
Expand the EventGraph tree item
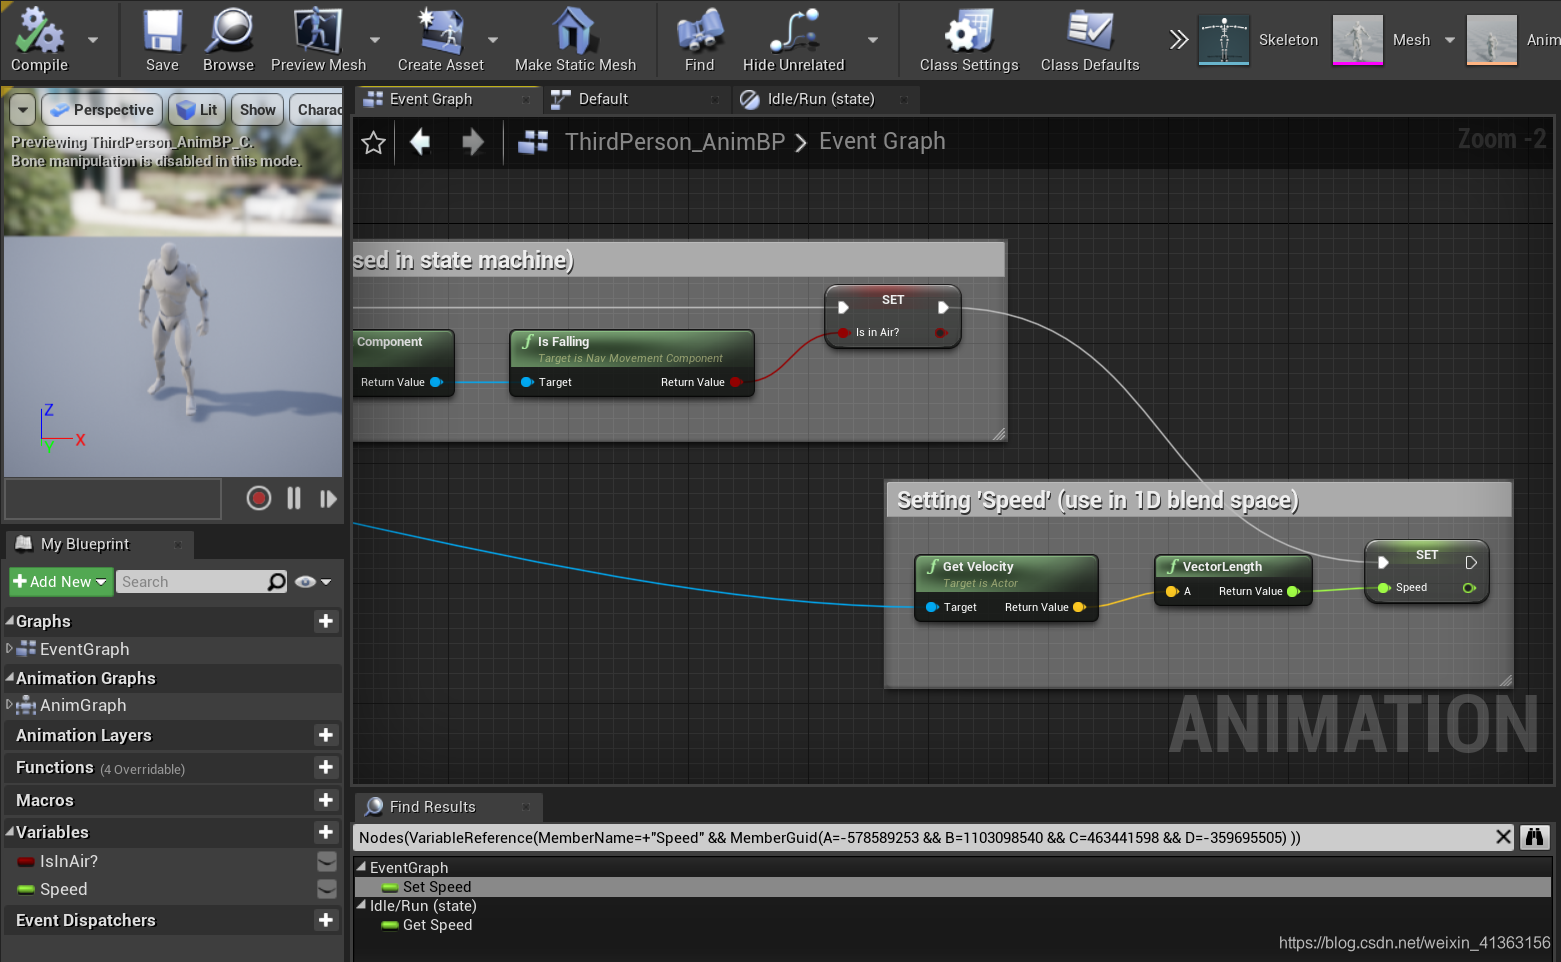[x=10, y=649]
